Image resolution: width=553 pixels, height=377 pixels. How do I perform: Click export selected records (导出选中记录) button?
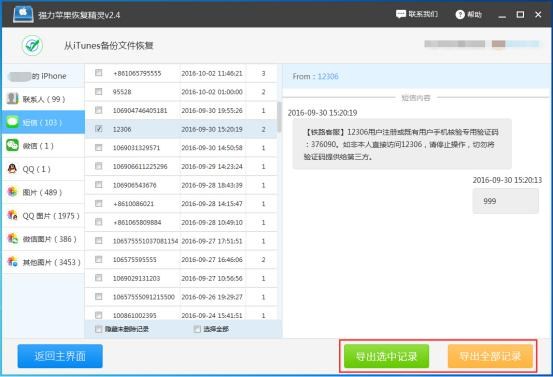tap(387, 356)
